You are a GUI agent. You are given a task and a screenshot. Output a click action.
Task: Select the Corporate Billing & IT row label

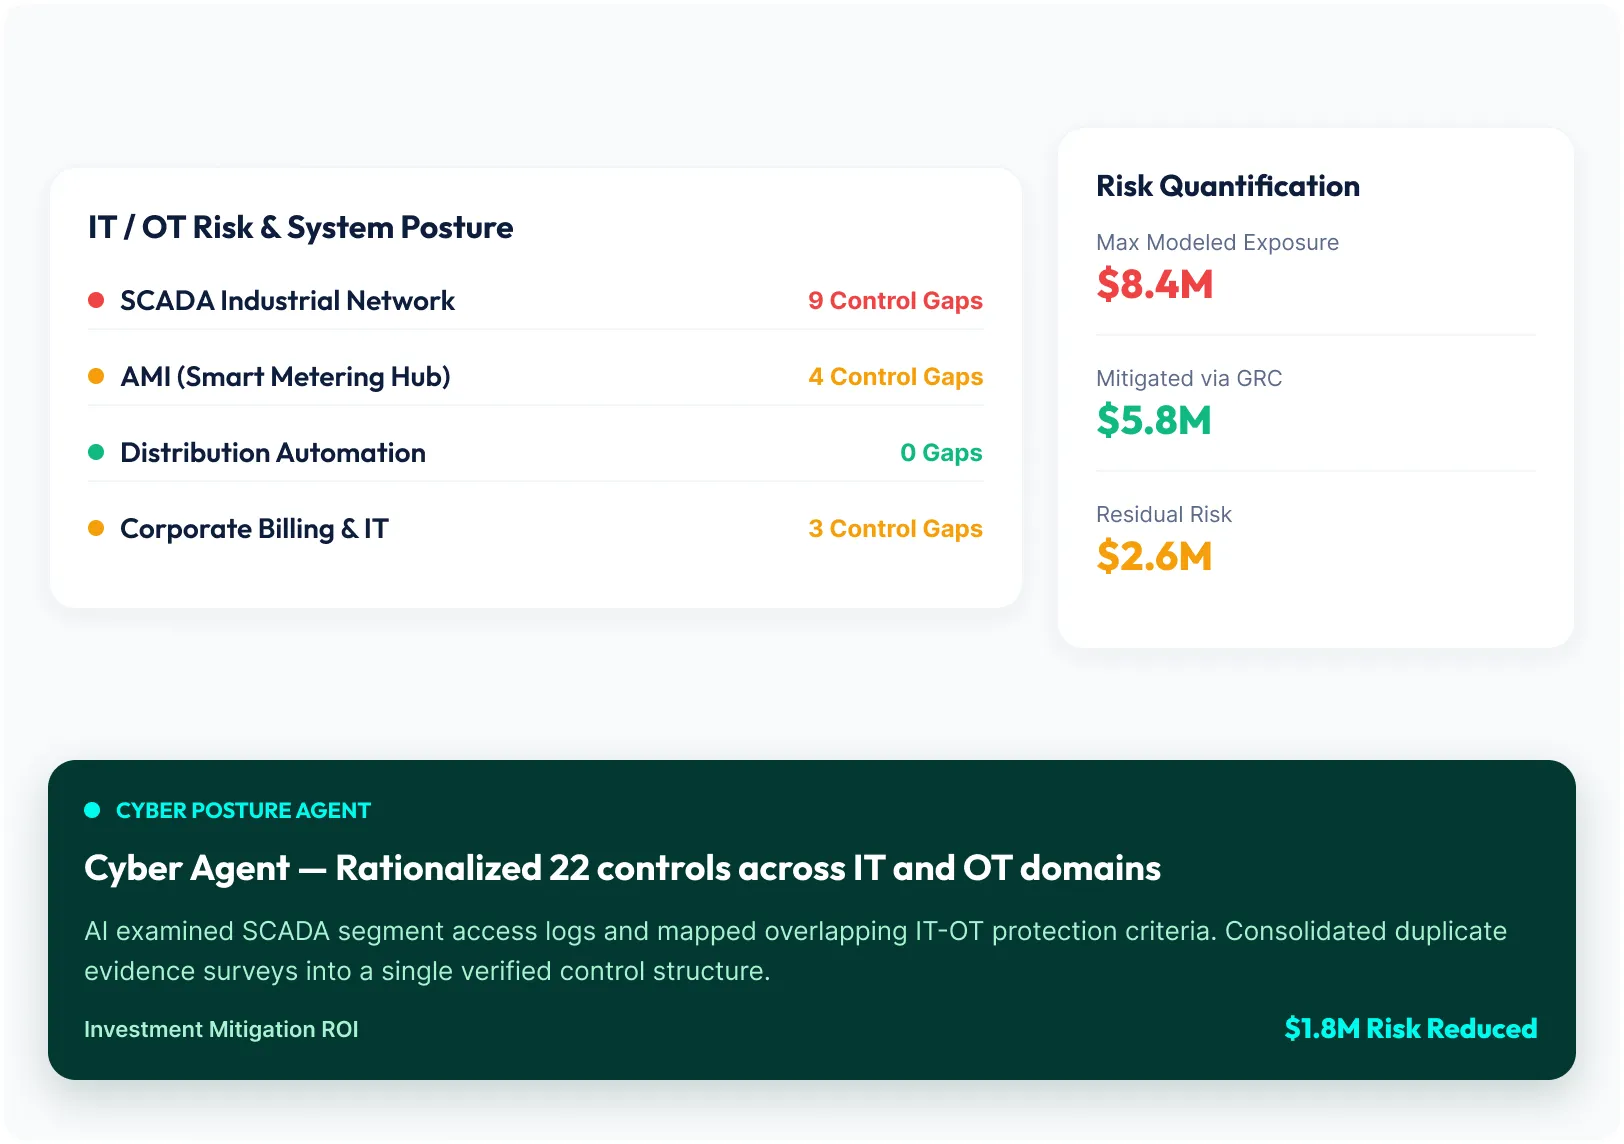[254, 529]
